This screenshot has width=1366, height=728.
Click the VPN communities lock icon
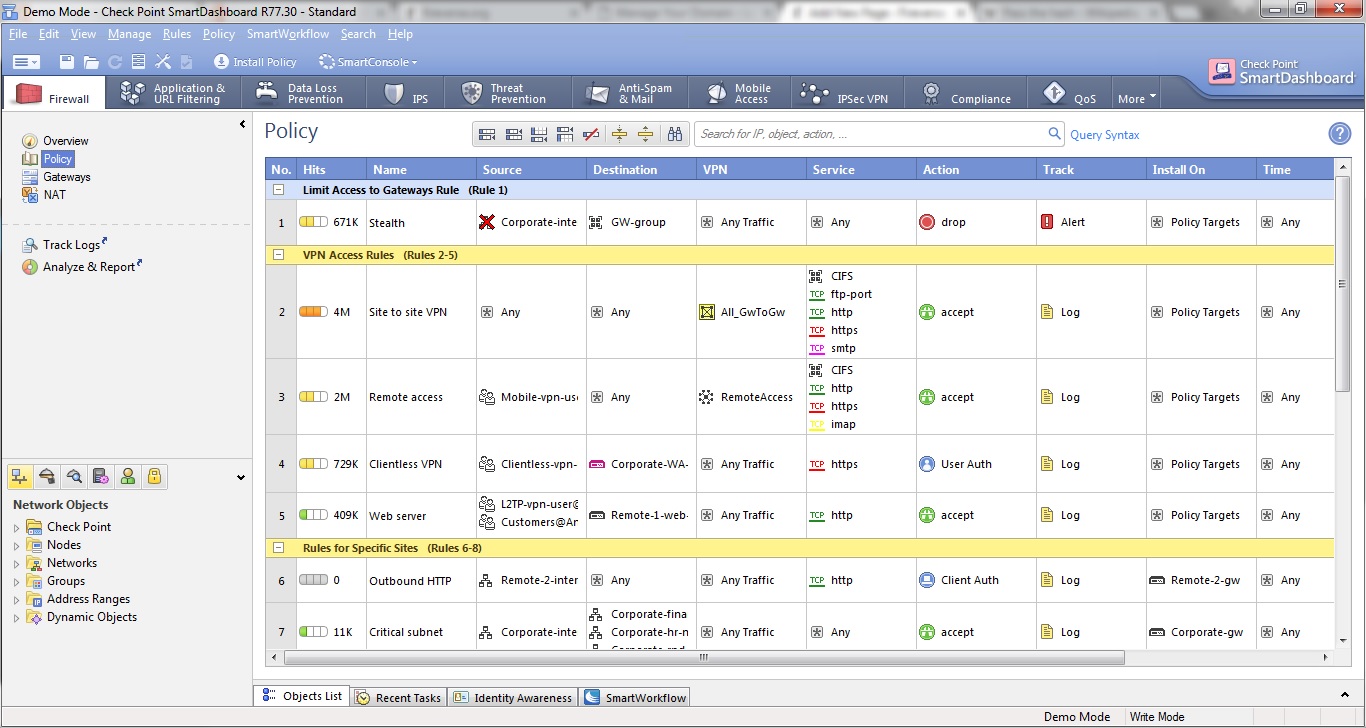153,477
